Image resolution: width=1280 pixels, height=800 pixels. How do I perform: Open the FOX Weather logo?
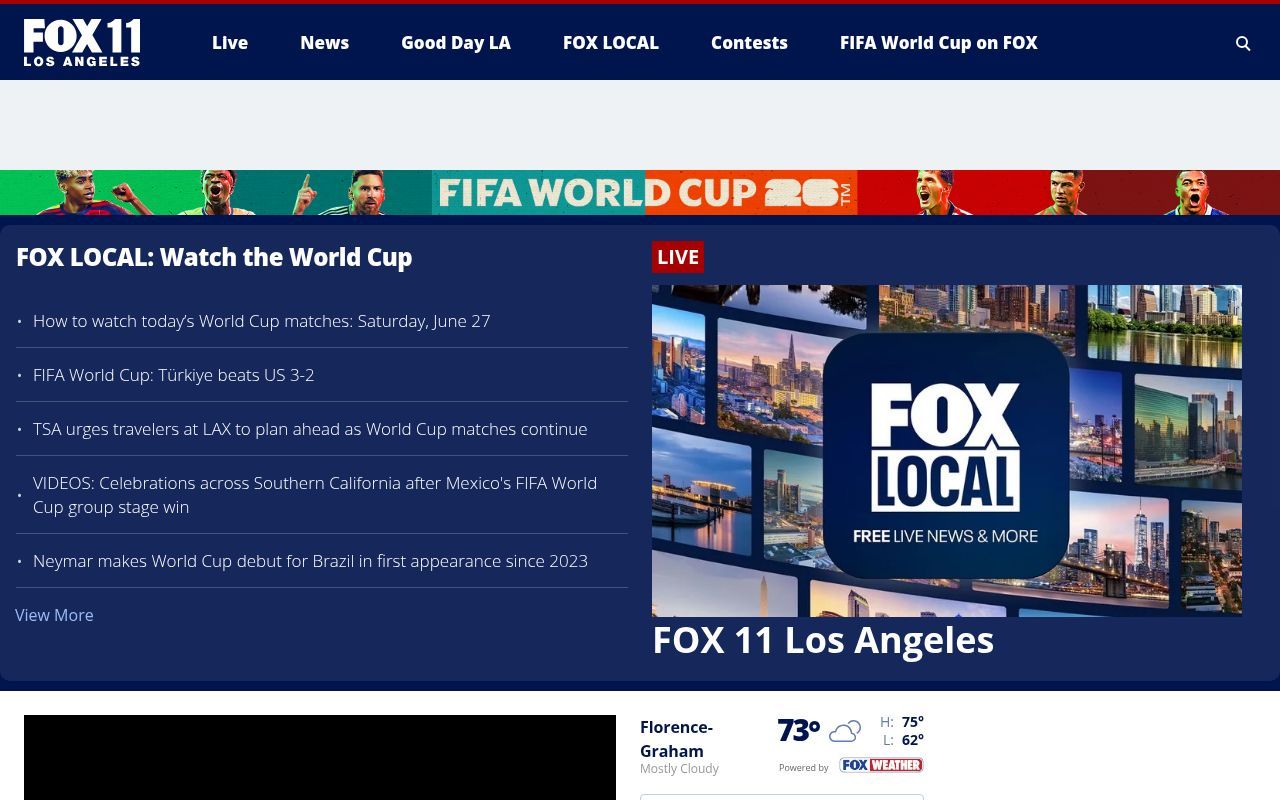tap(881, 765)
